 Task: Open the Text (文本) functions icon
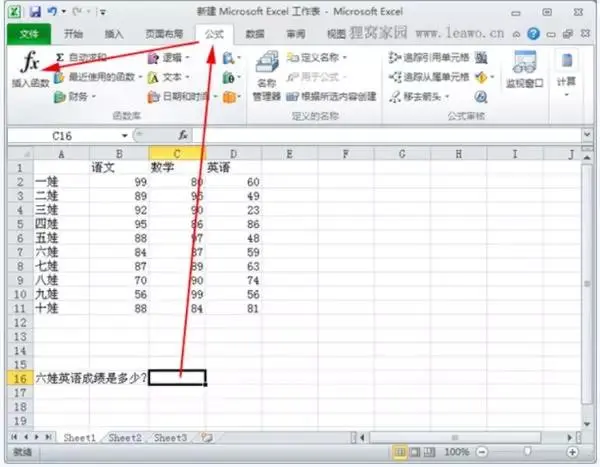click(x=153, y=78)
